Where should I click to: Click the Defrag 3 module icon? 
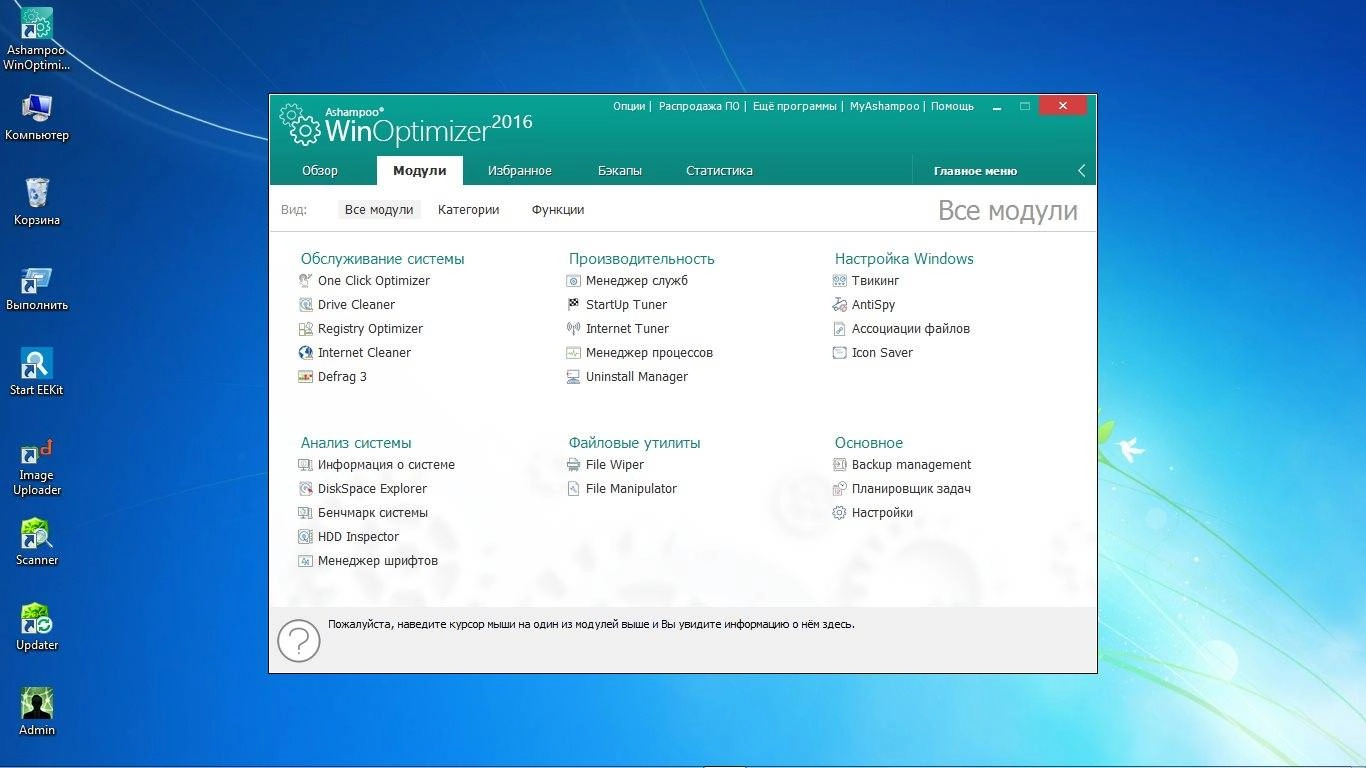pyautogui.click(x=306, y=377)
